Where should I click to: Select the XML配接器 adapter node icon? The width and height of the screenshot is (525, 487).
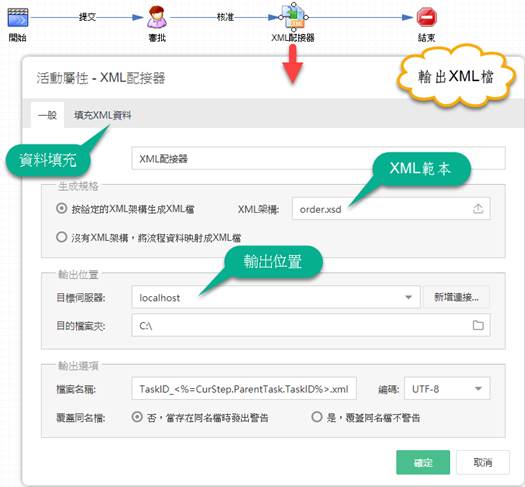click(294, 17)
